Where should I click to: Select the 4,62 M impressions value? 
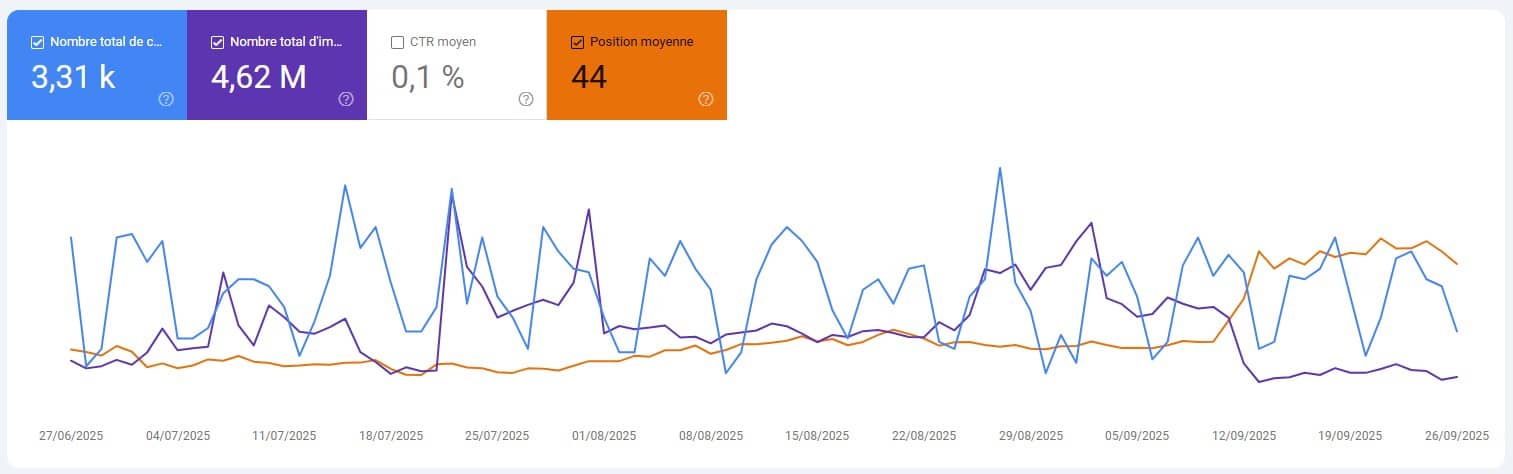(x=259, y=77)
